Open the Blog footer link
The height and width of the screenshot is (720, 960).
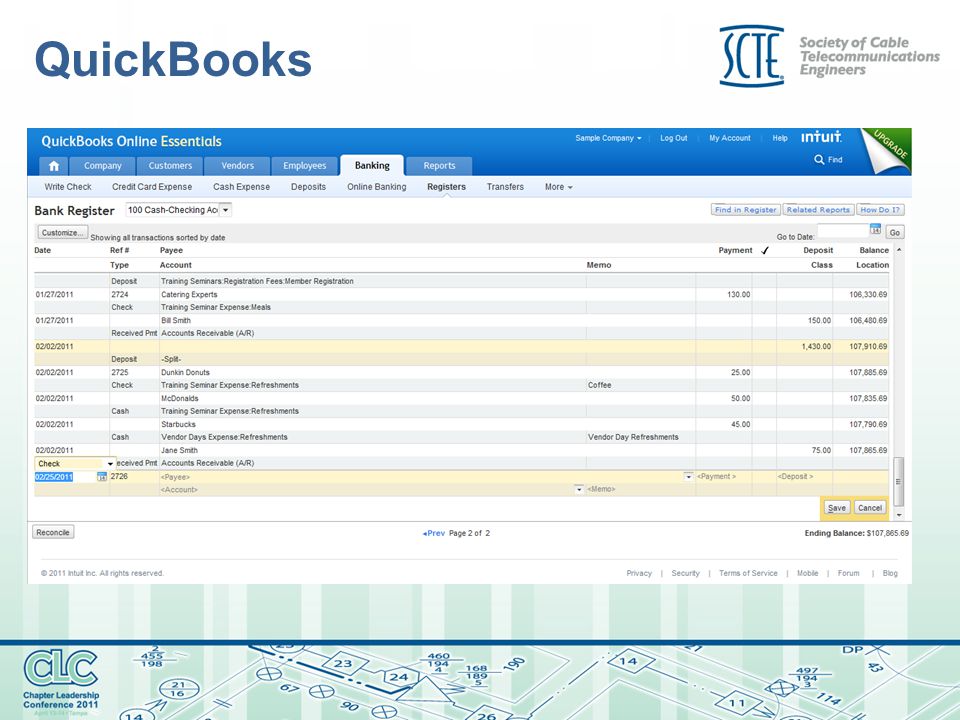click(x=890, y=574)
